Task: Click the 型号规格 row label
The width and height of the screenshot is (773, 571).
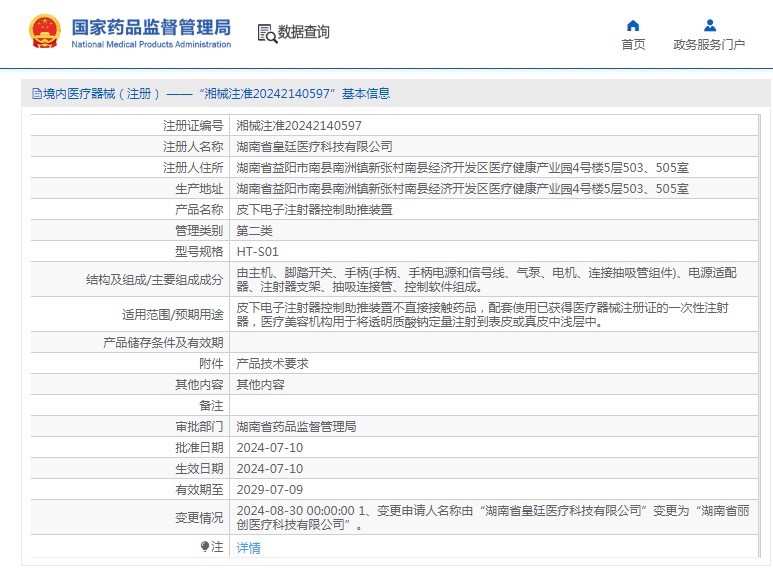Action: click(199, 252)
